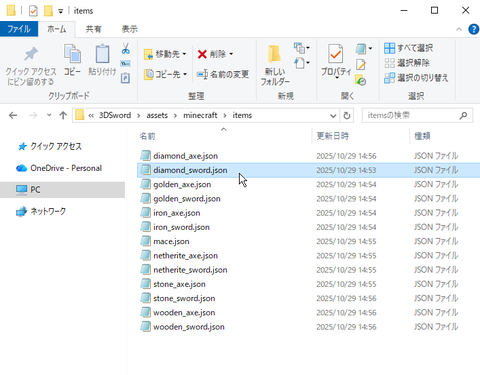The image size is (480, 375).
Task: Open the Easy access icon
Action: [x=302, y=63]
